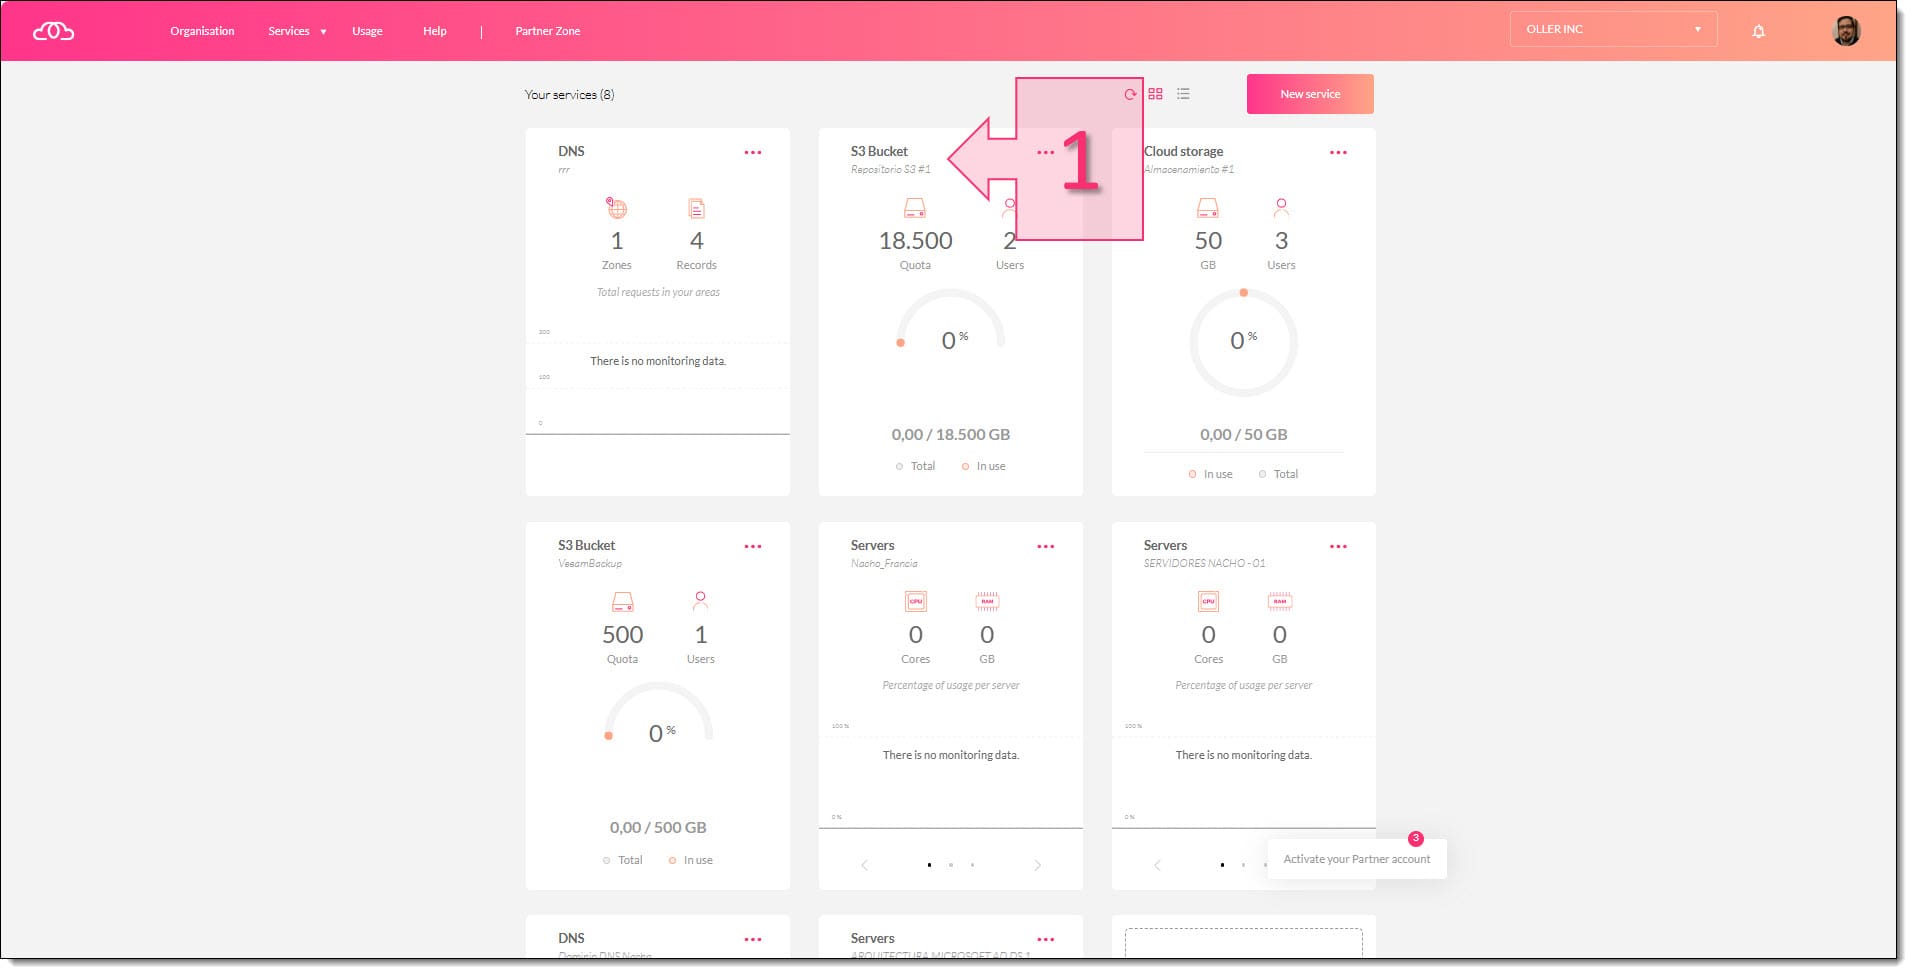Click the '0,00 / 500 GB' usage text
This screenshot has height=974, width=1912.
coord(658,828)
